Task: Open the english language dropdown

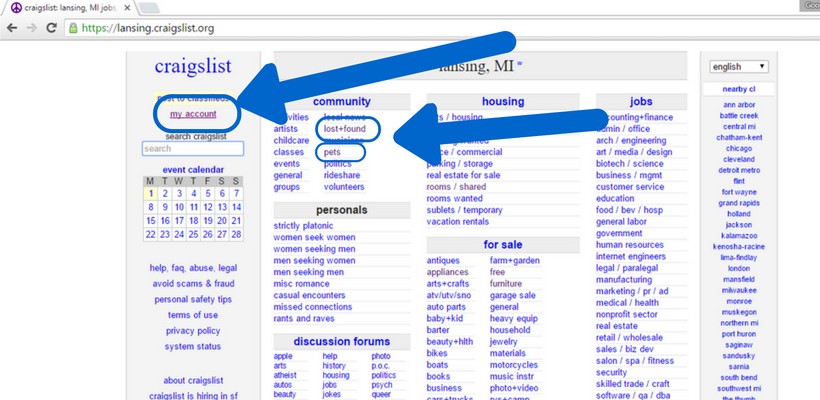Action: [x=738, y=66]
